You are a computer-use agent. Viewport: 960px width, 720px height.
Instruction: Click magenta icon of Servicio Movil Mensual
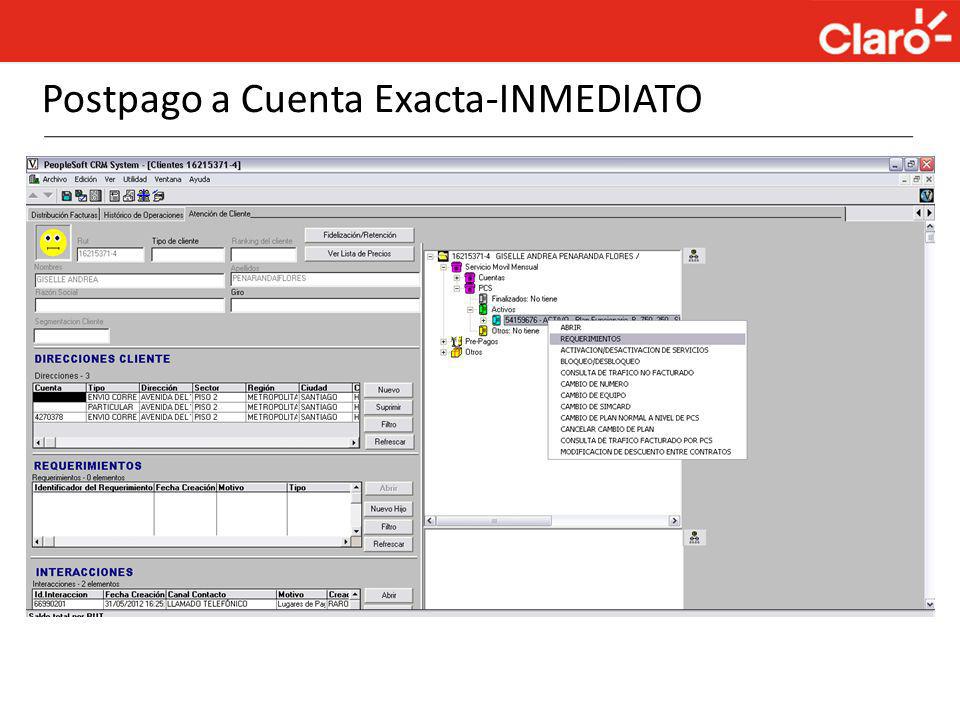456,267
